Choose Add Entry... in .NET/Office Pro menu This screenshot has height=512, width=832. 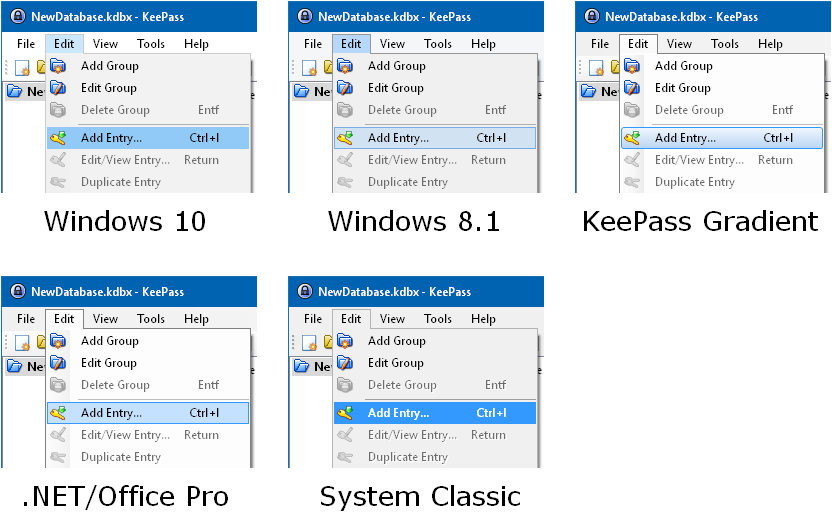point(111,413)
